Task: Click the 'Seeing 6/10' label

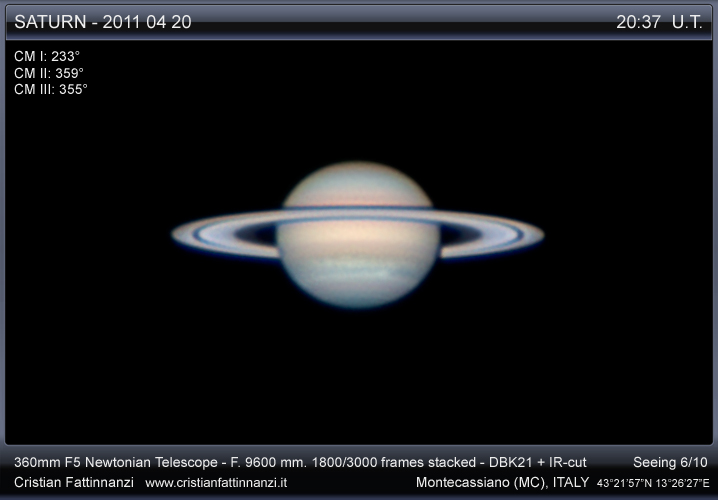Action: click(x=670, y=462)
